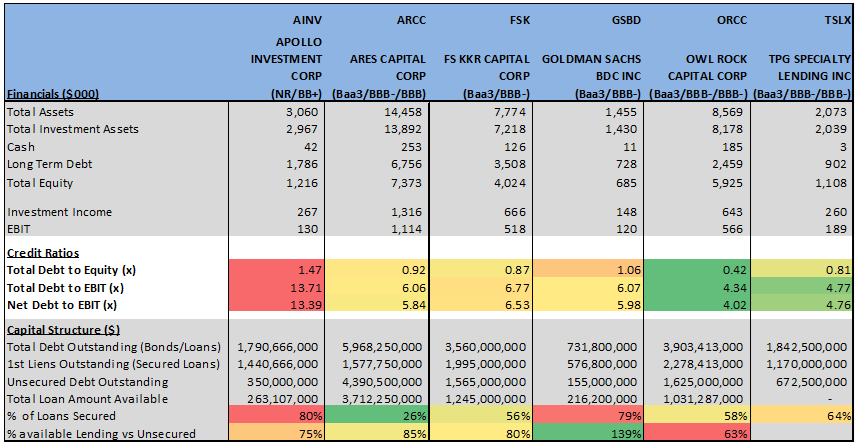Click the Capital Structure ($) heading
This screenshot has width=859, height=446.
coord(63,330)
